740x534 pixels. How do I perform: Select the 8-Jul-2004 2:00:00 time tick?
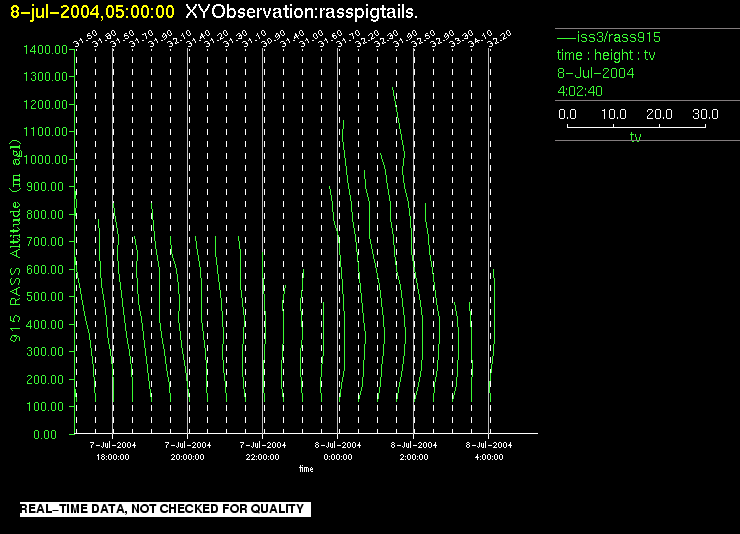pyautogui.click(x=413, y=450)
